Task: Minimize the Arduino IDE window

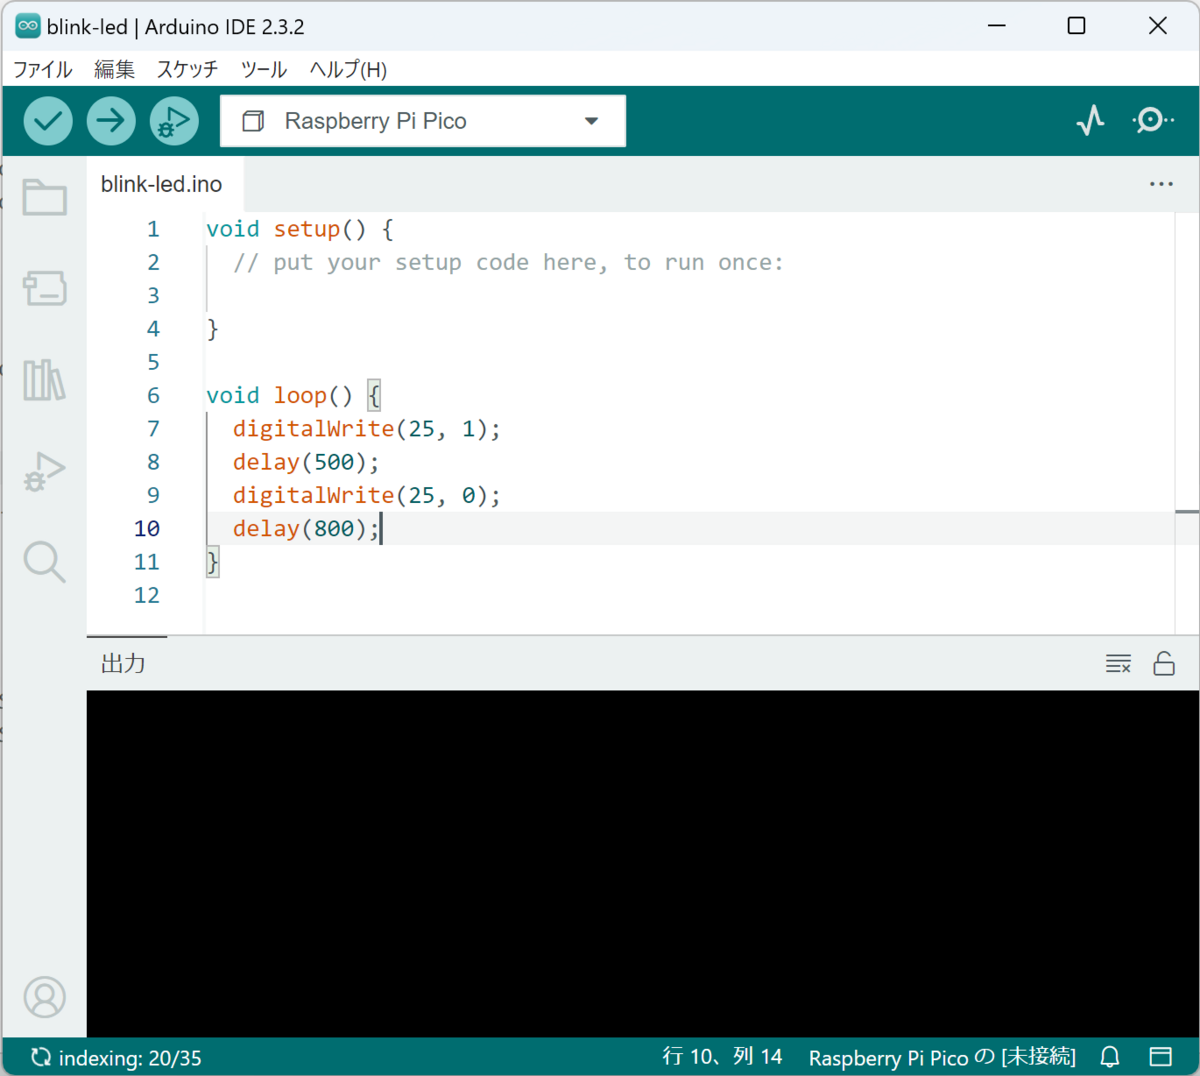Action: [x=997, y=26]
